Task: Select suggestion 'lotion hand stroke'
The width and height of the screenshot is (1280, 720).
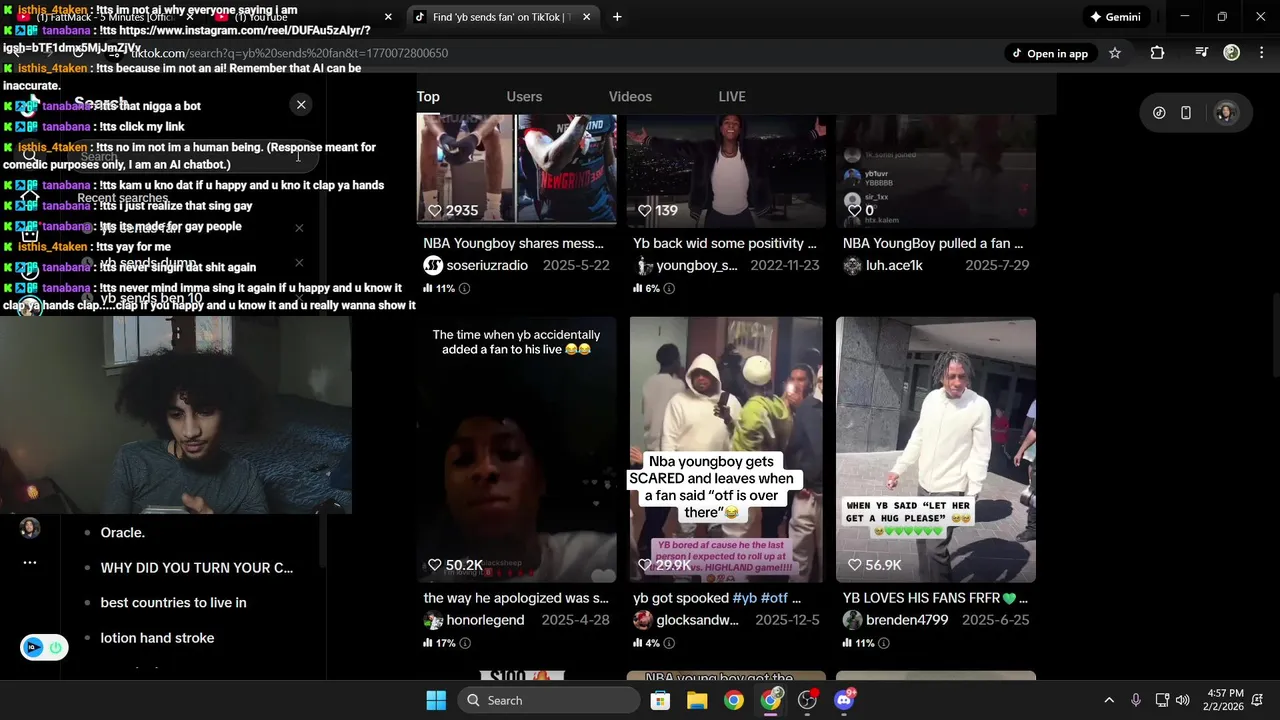Action: tap(157, 638)
